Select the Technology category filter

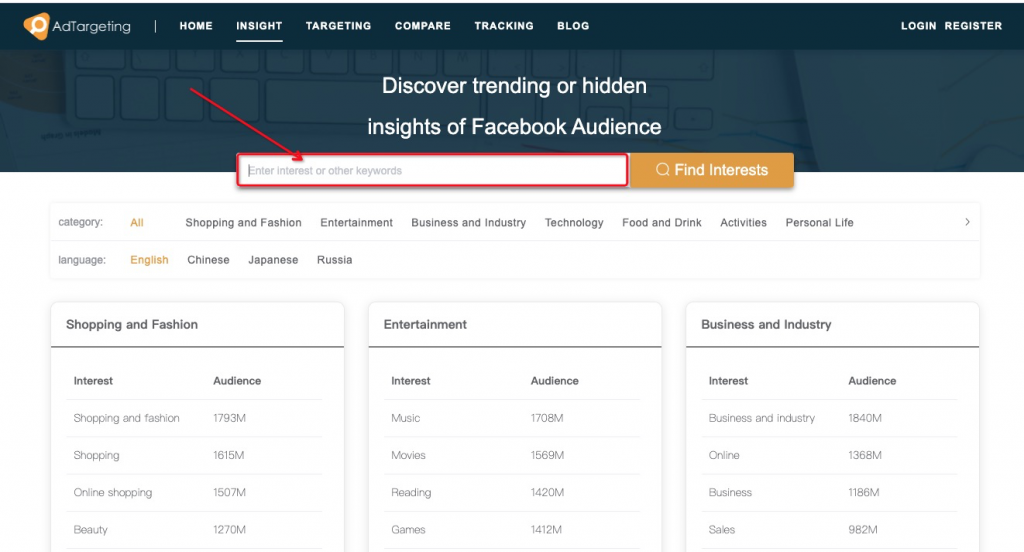point(574,223)
